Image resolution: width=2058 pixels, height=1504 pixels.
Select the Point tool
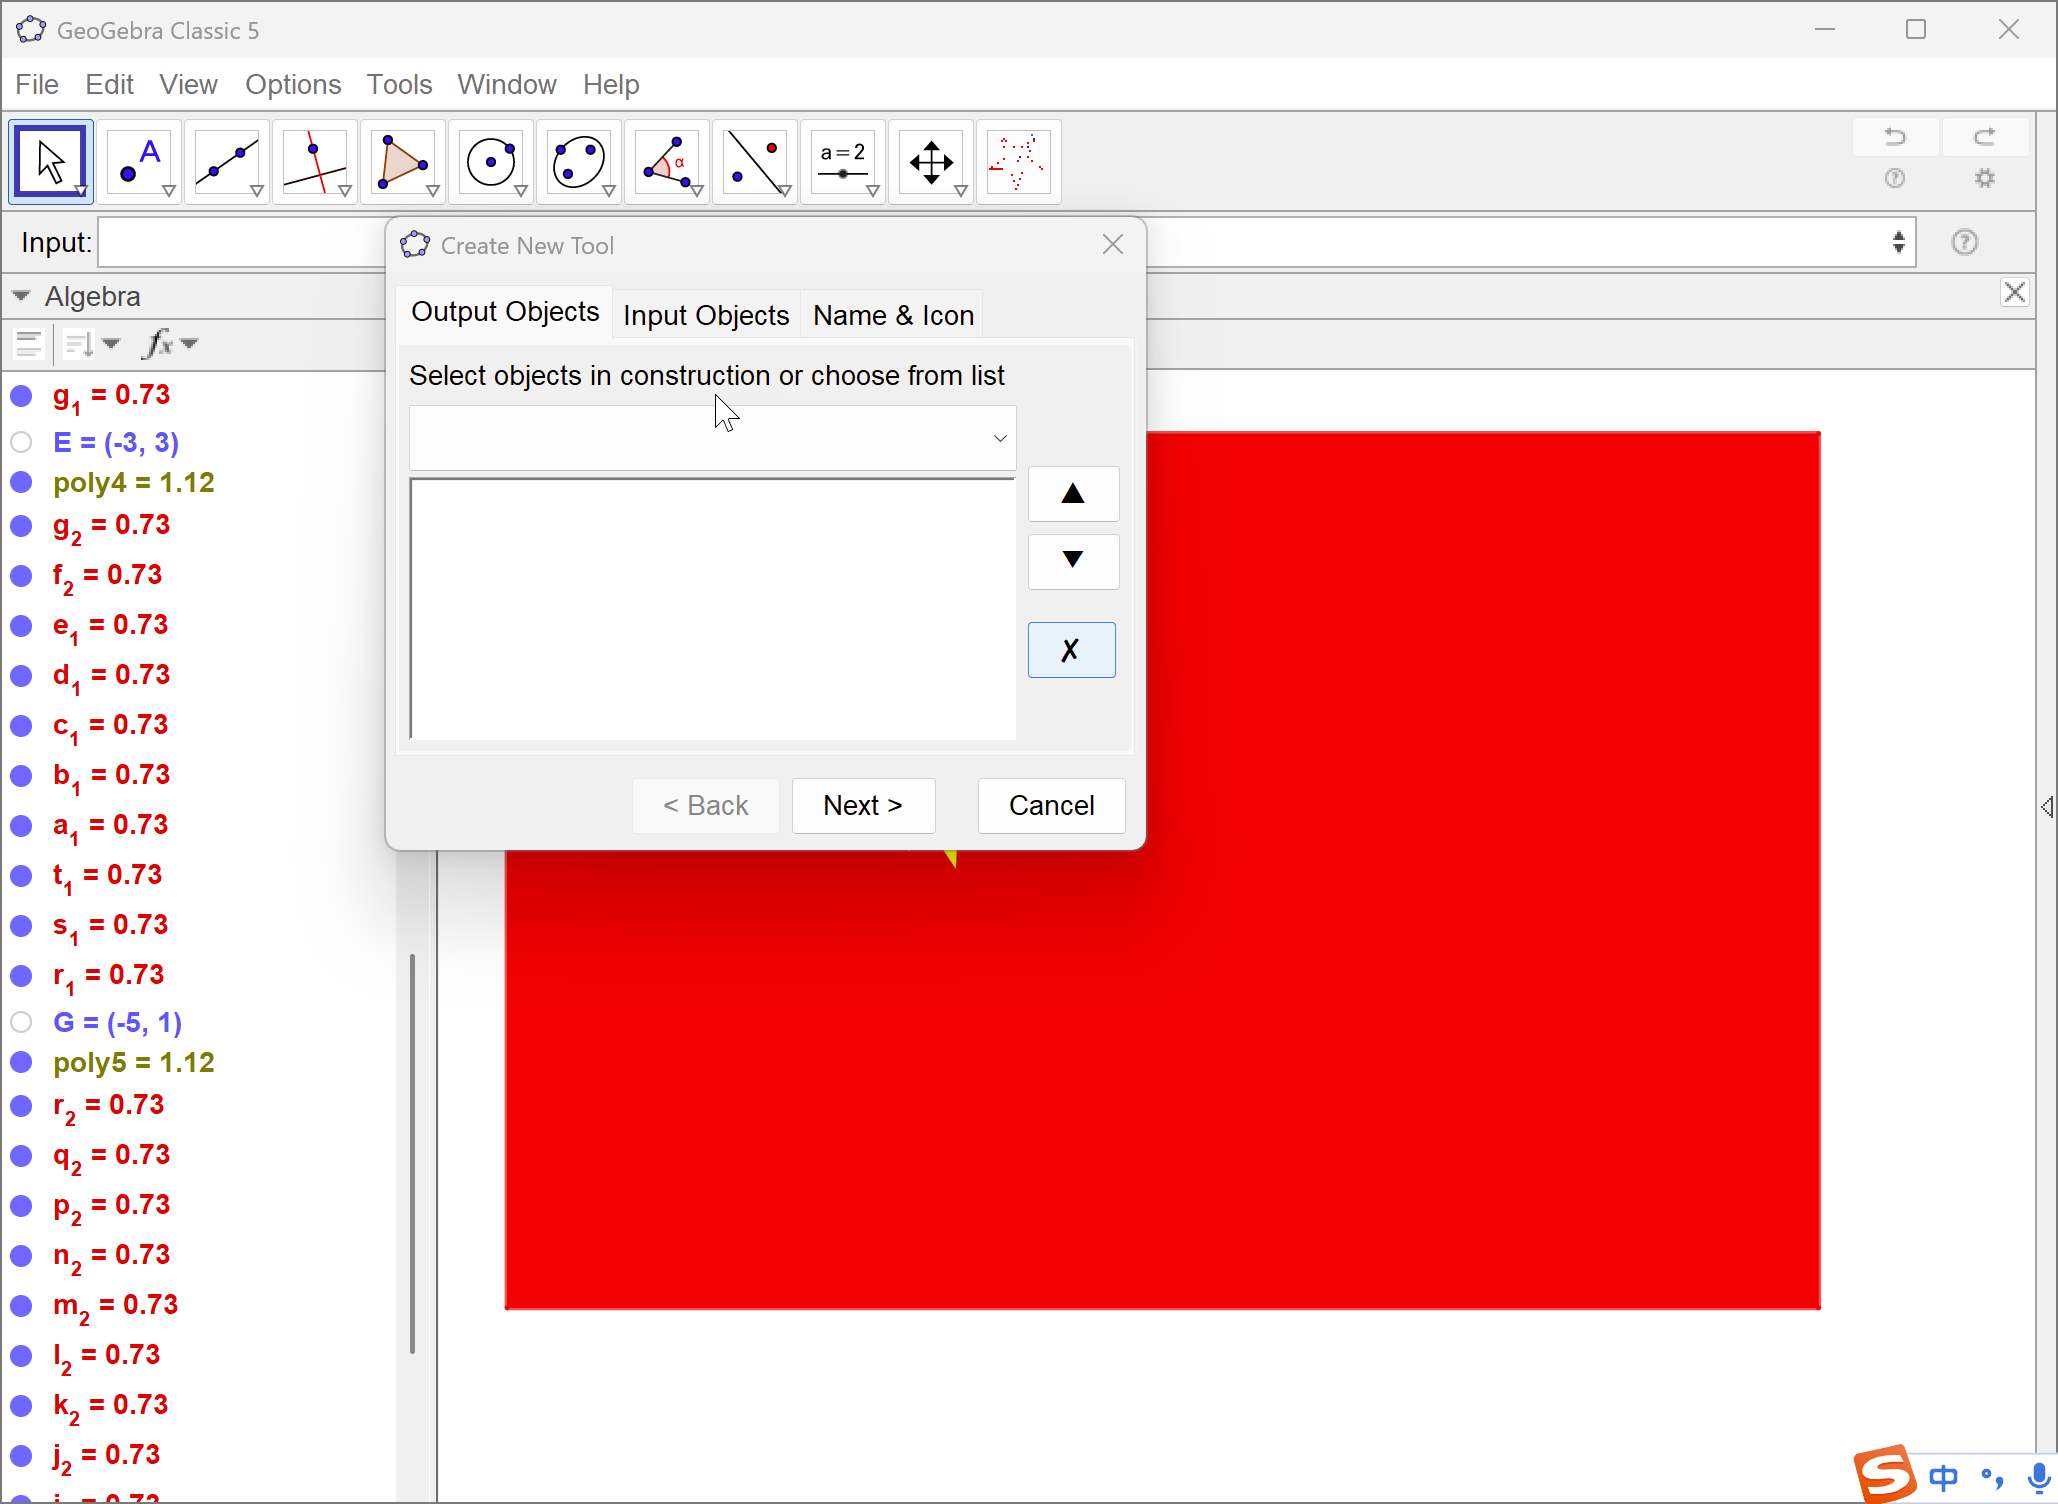(139, 162)
